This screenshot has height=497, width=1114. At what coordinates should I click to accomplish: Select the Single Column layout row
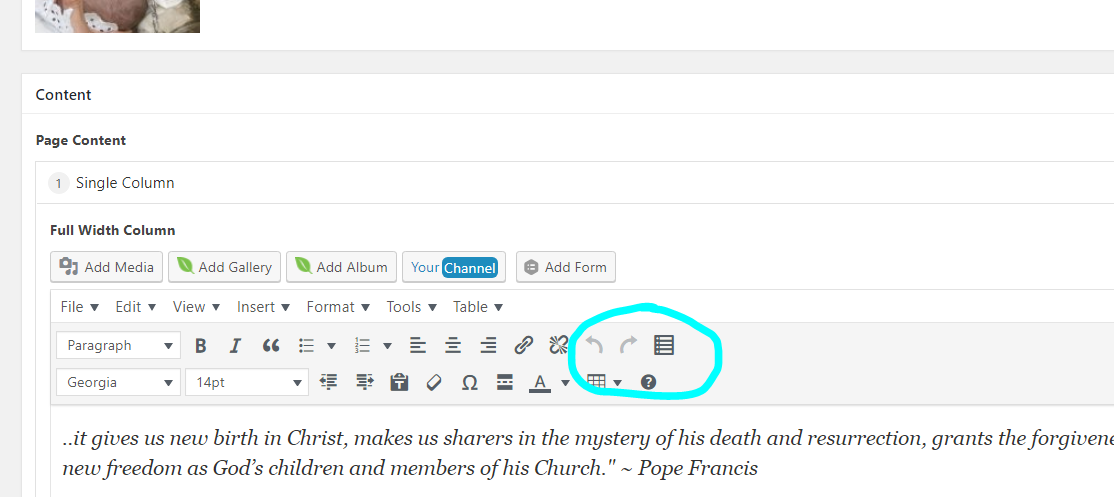click(125, 183)
